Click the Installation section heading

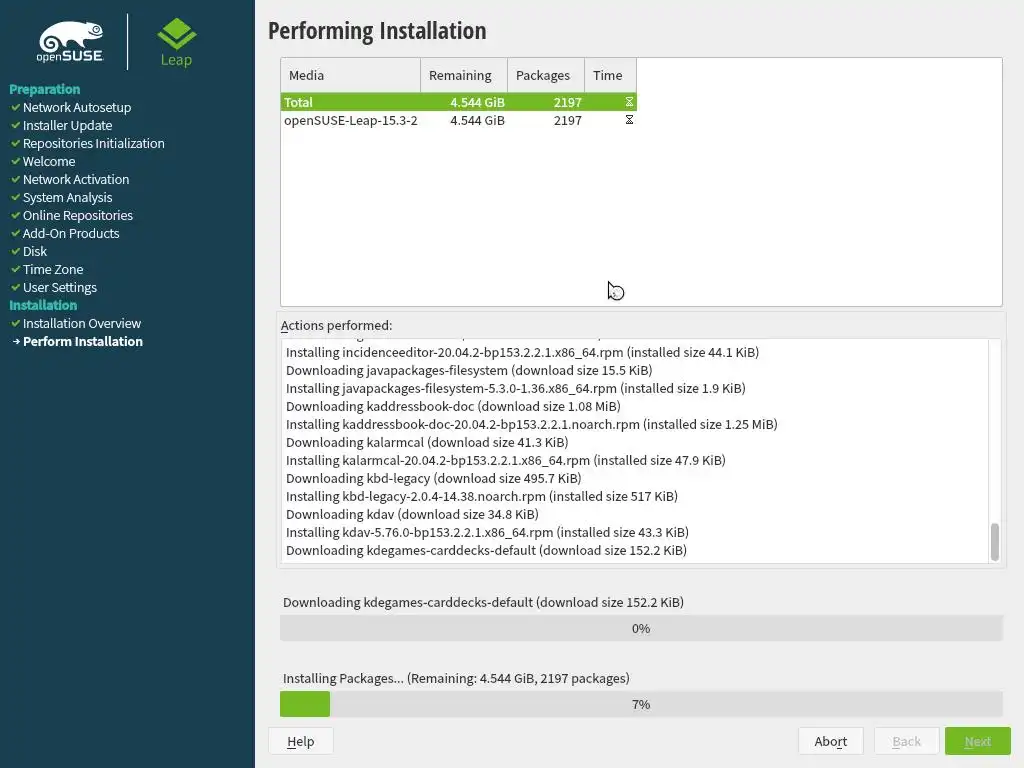43,305
